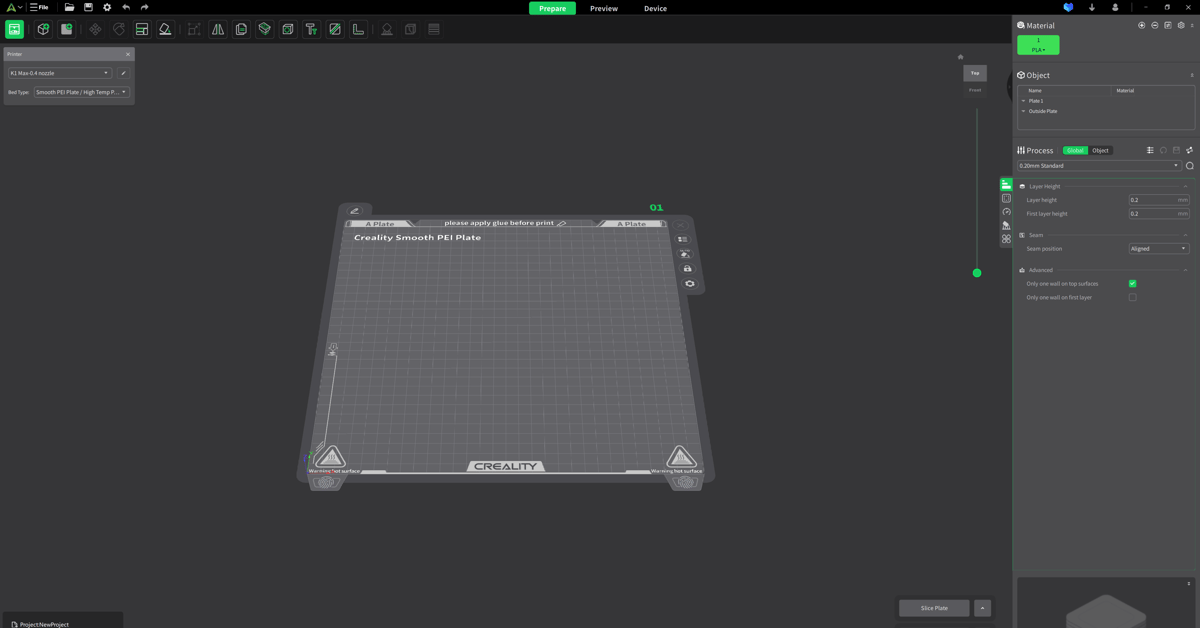
Task: Open the download arrow icon in title bar
Action: (x=1092, y=7)
